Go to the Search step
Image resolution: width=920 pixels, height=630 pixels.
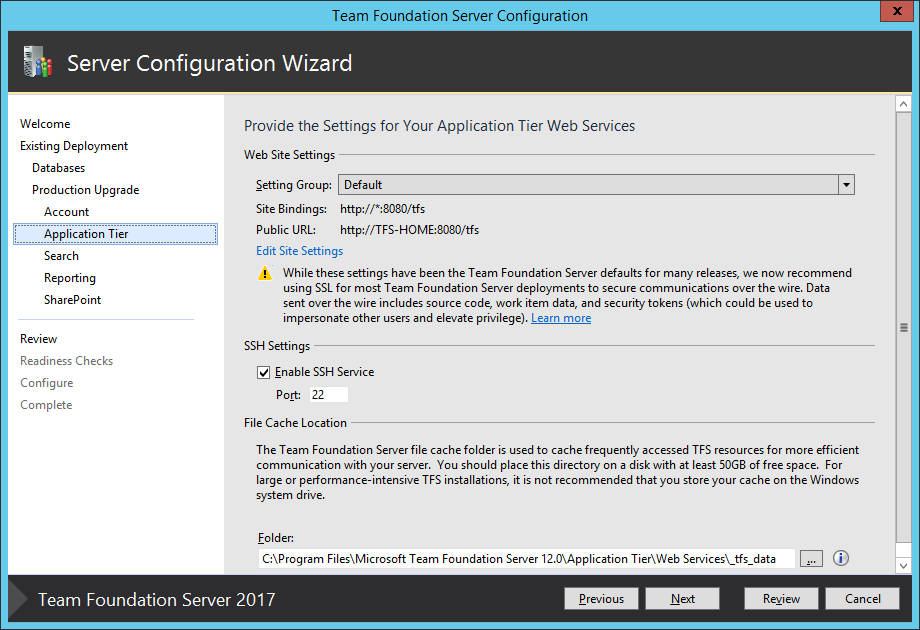(x=61, y=256)
